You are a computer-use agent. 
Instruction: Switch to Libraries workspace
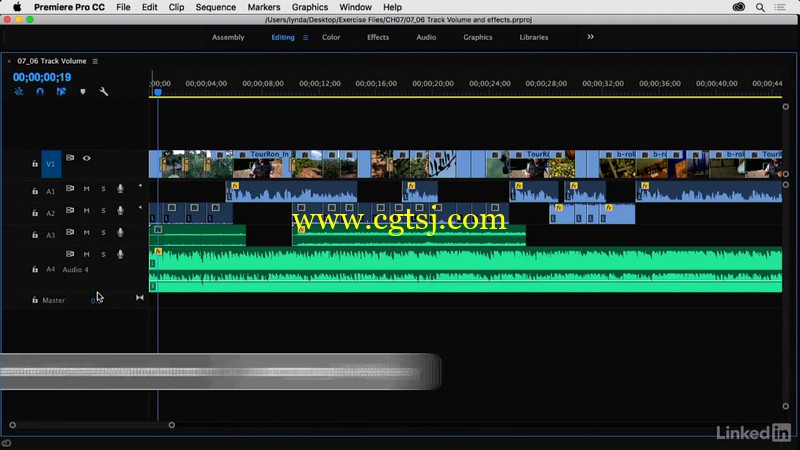coord(534,37)
